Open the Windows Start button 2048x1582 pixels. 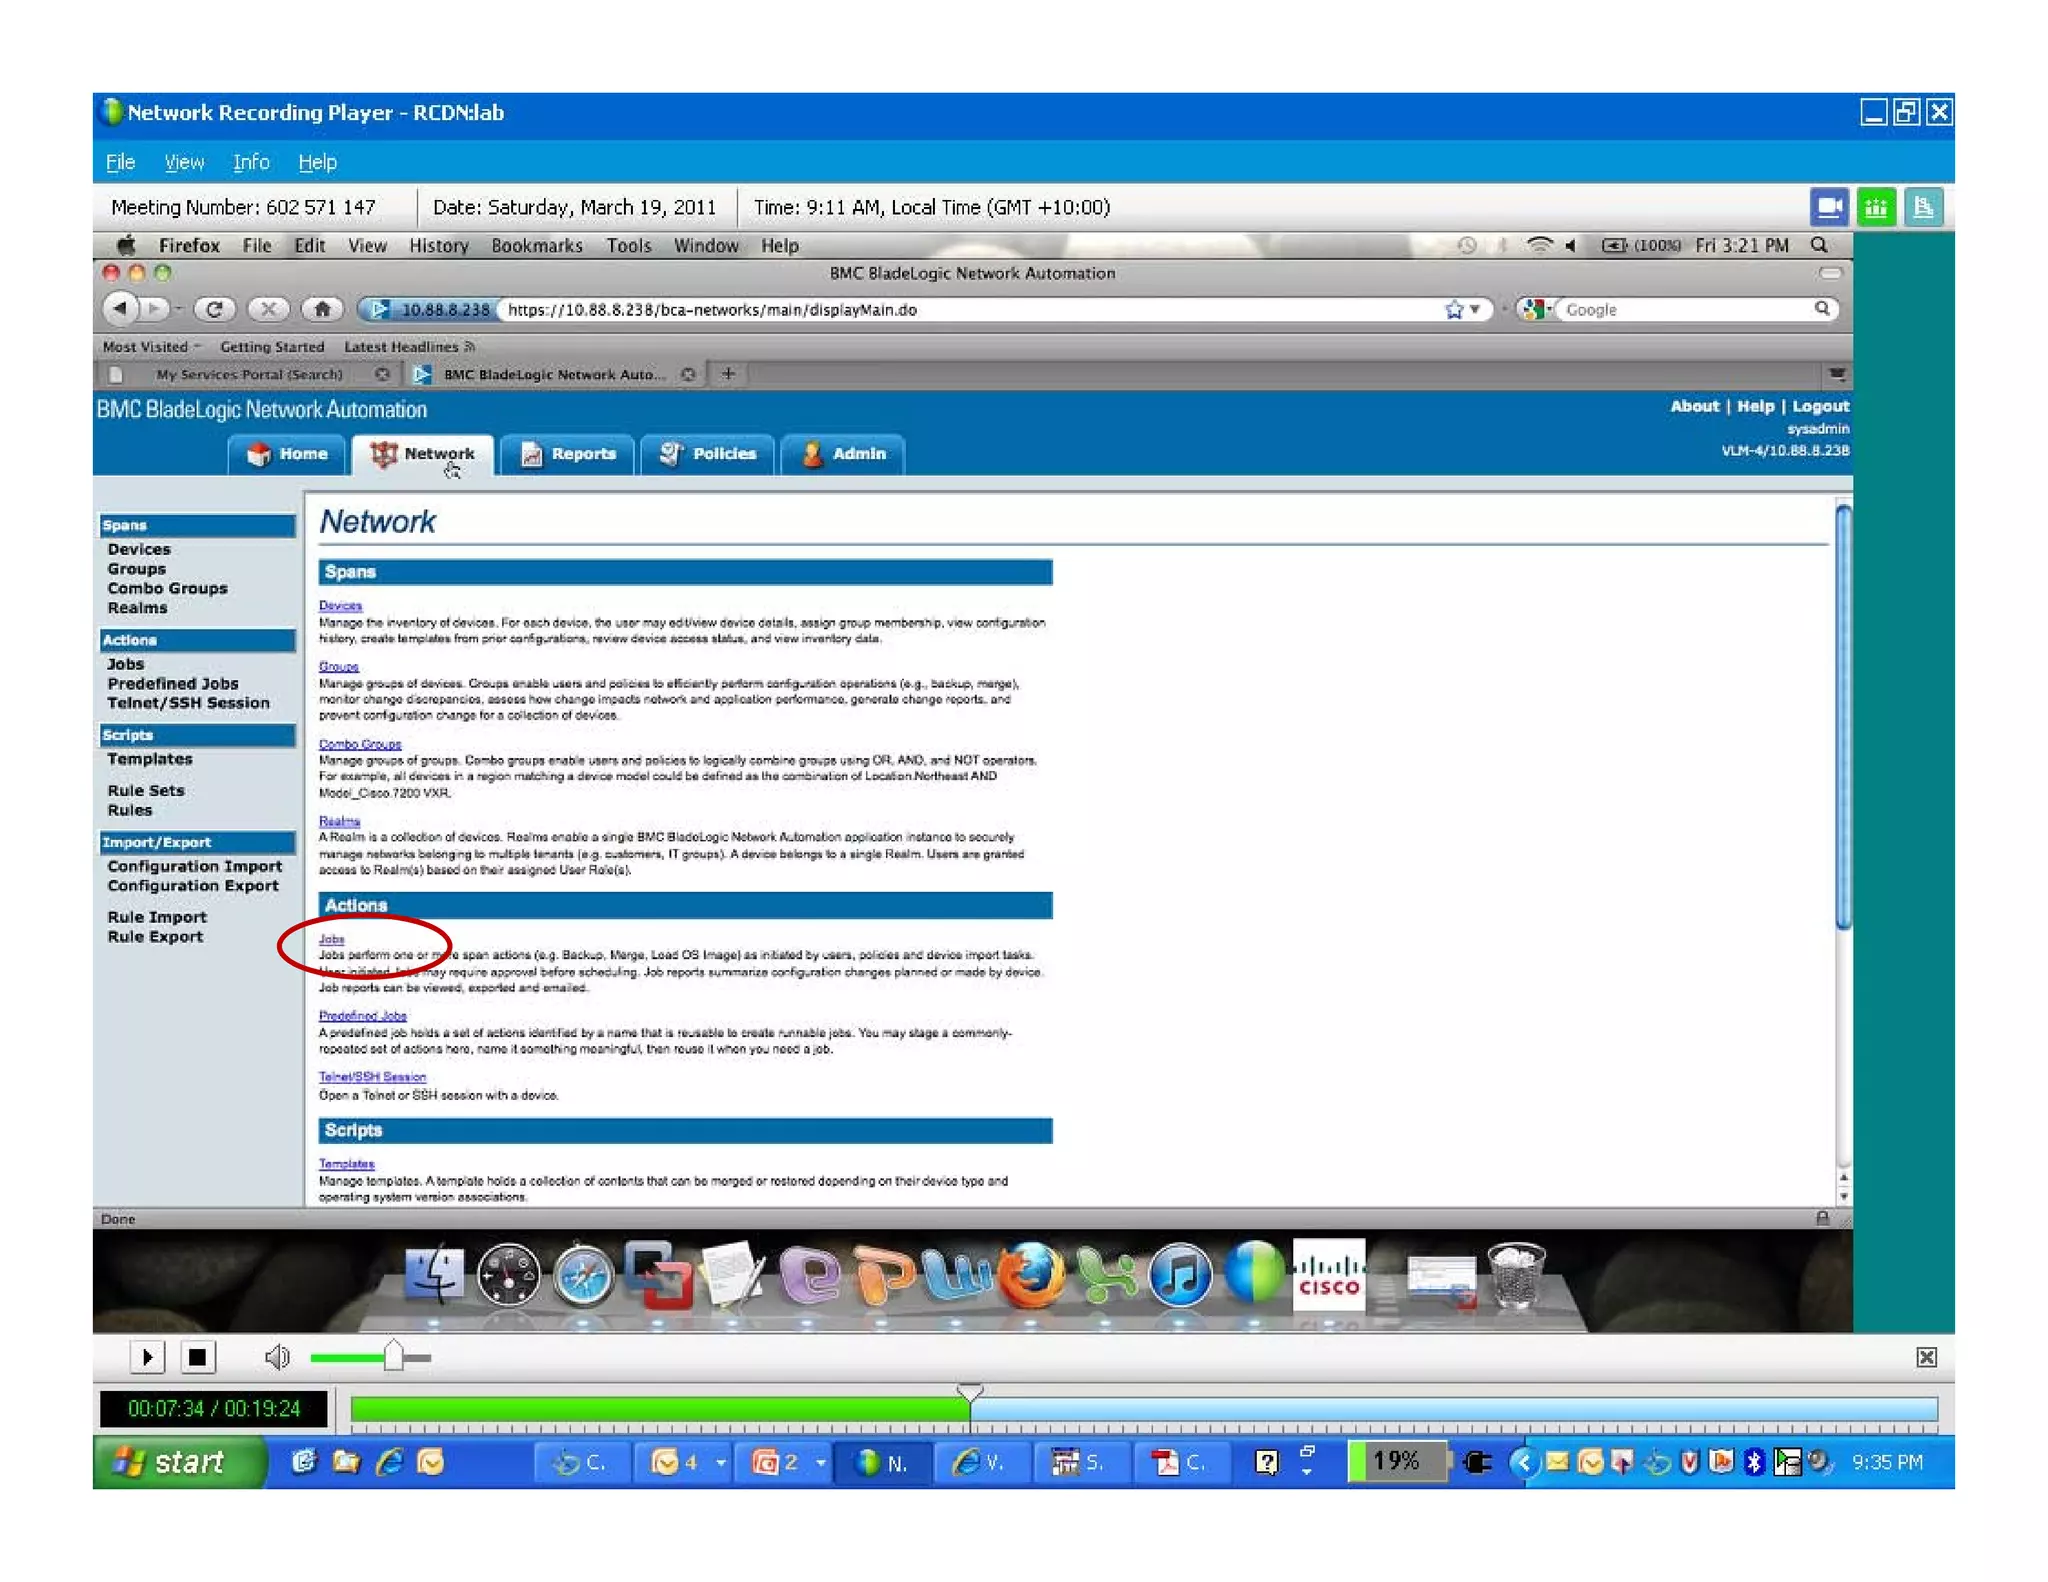(x=178, y=1462)
